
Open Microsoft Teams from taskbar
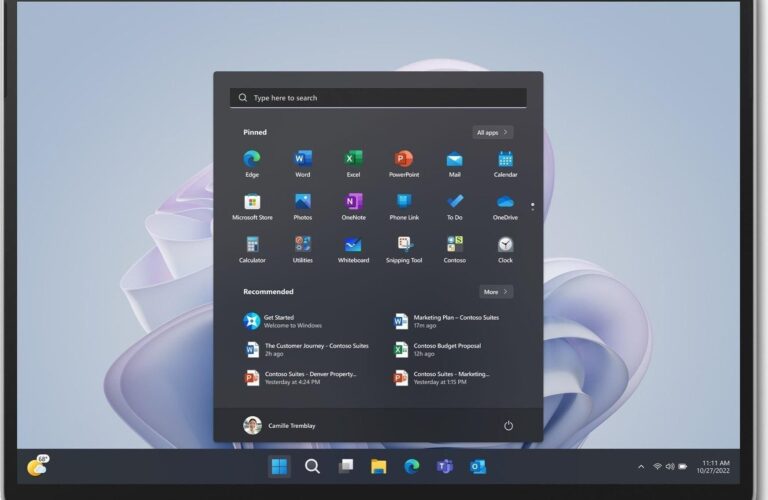[445, 467]
